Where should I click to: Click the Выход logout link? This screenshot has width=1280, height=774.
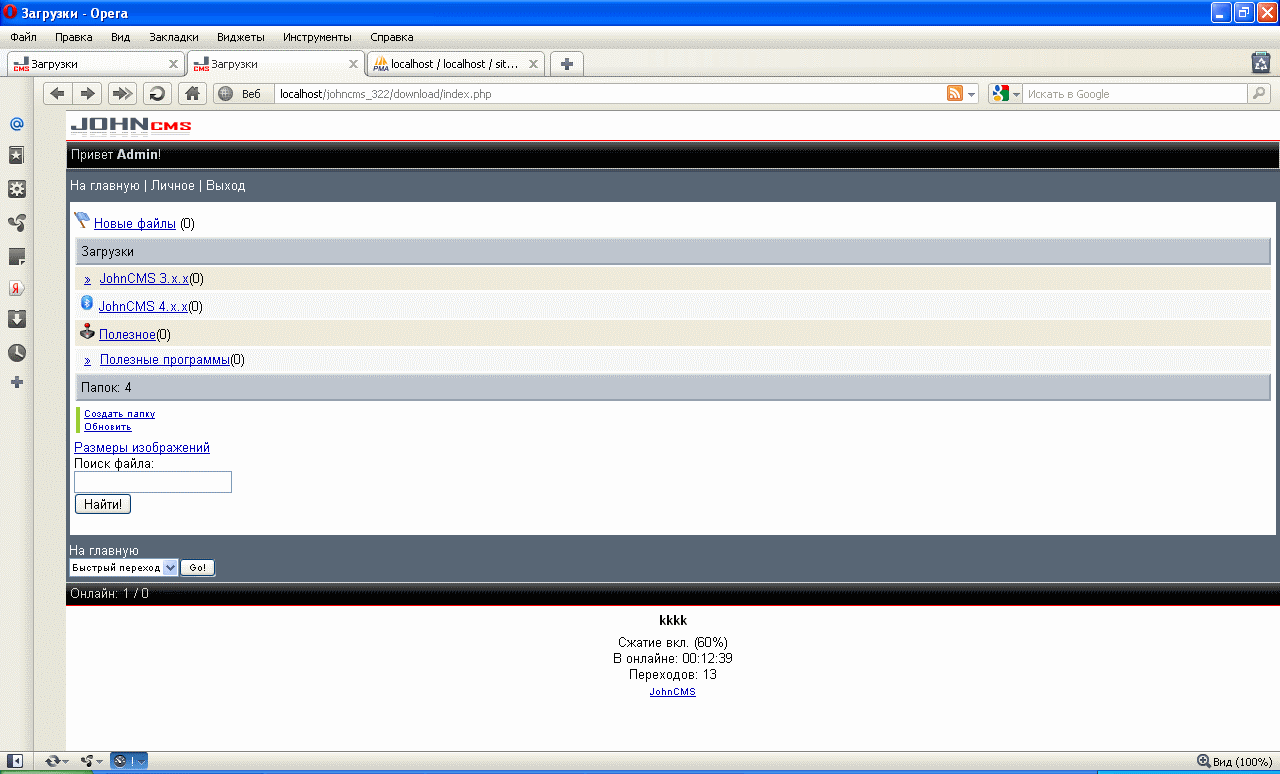coord(225,186)
